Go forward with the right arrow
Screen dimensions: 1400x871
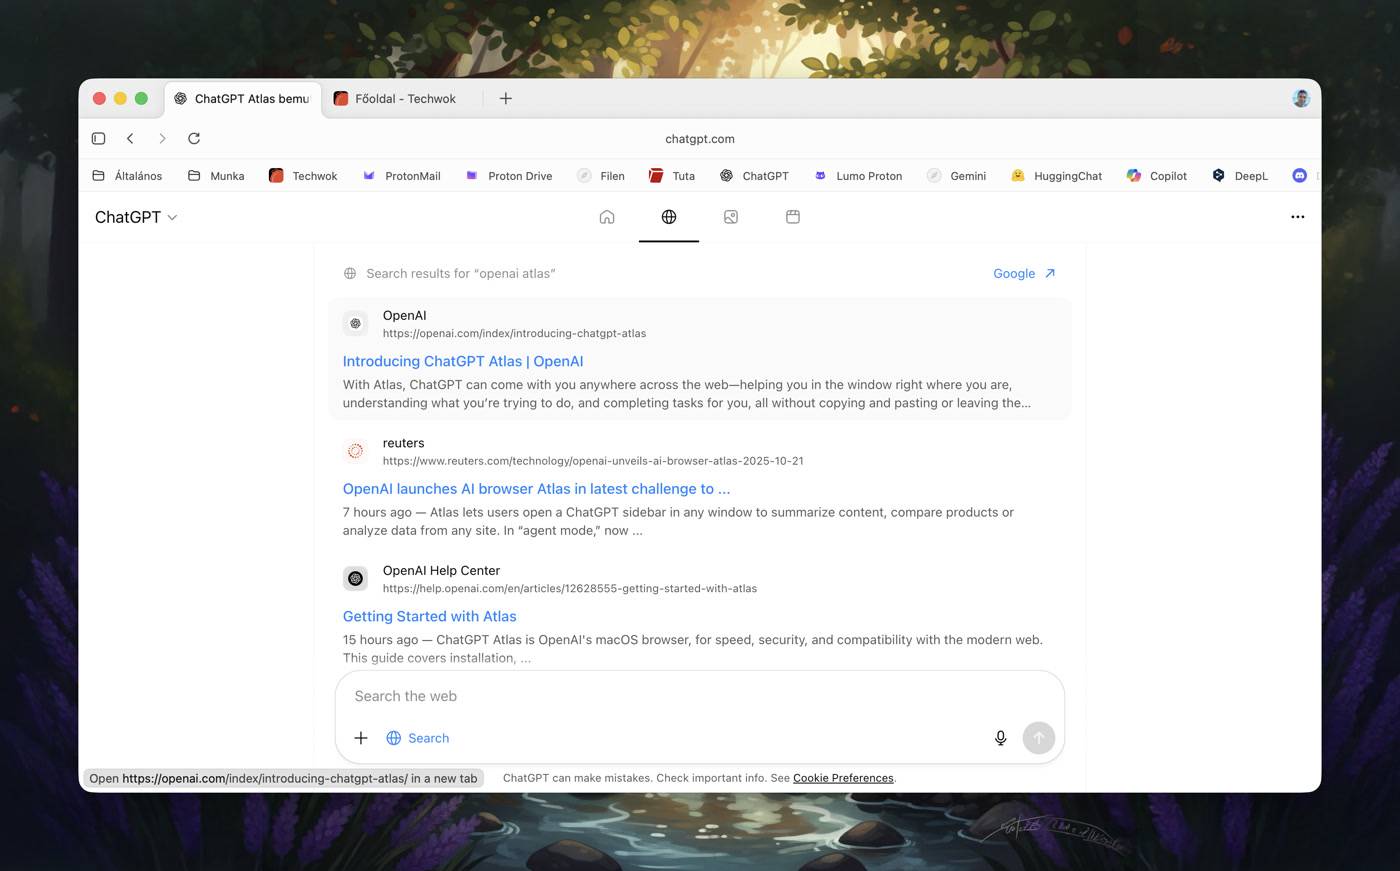click(x=162, y=138)
